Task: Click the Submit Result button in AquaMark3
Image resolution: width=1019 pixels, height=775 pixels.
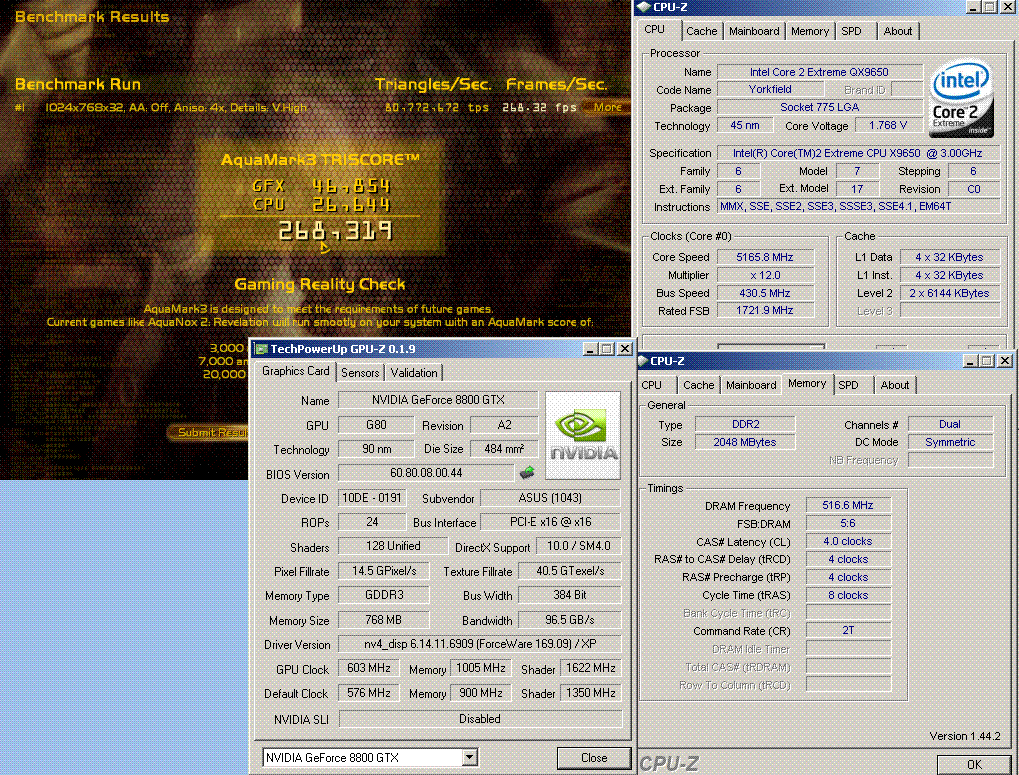Action: [x=210, y=433]
